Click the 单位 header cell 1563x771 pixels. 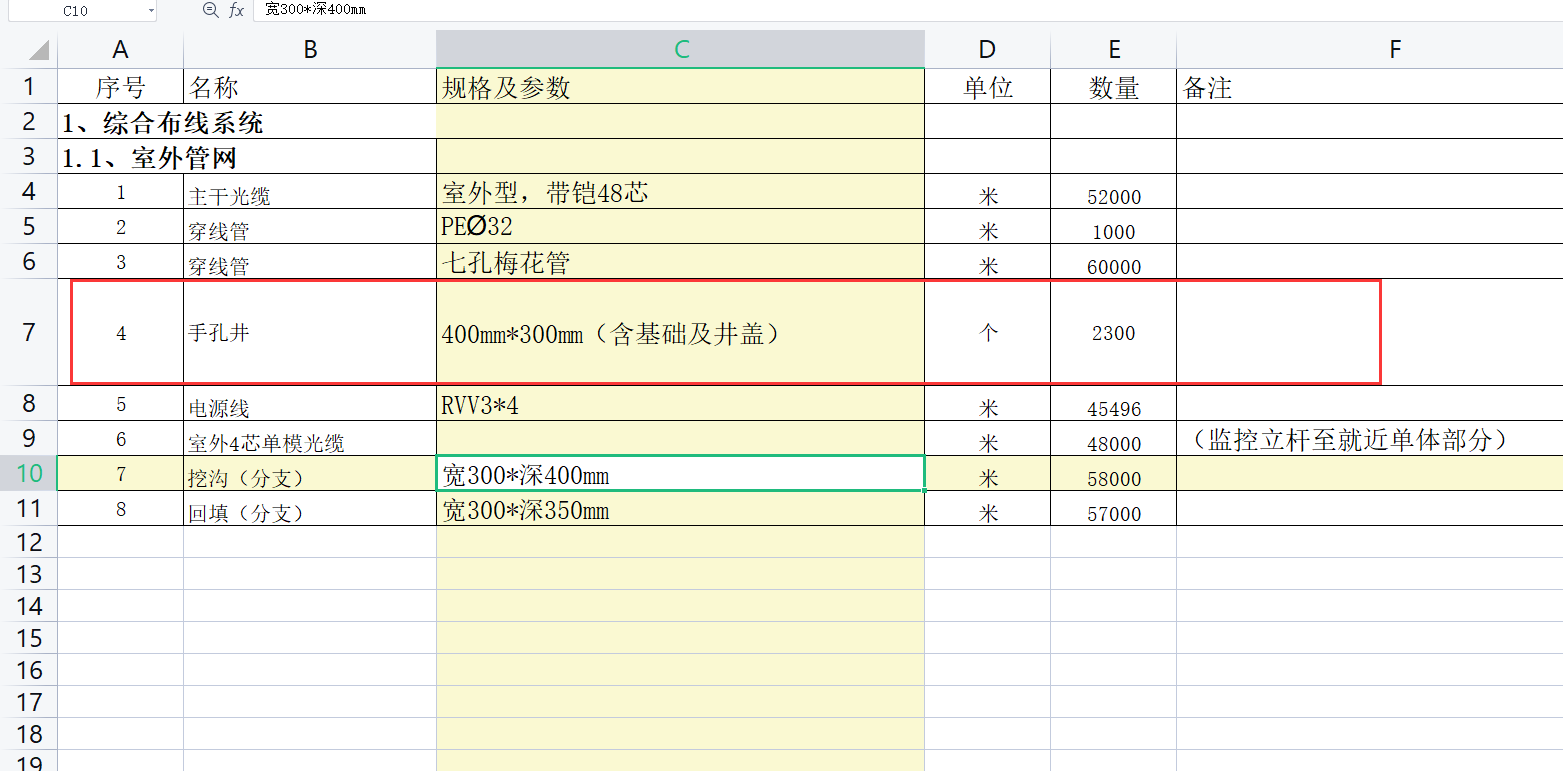click(x=988, y=87)
